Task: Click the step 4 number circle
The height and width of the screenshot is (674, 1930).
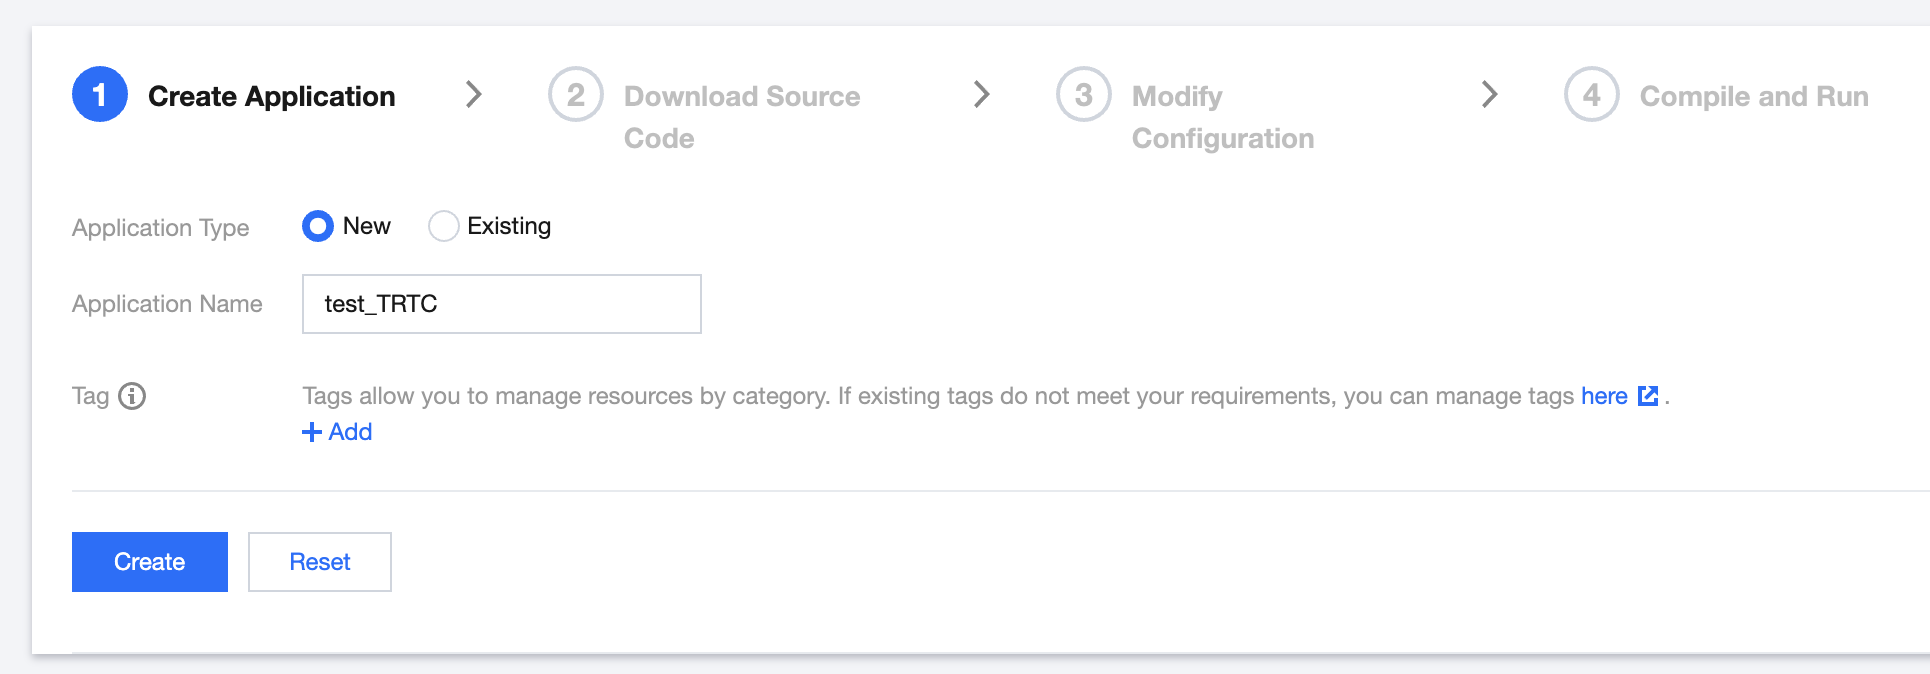Action: pyautogui.click(x=1592, y=95)
